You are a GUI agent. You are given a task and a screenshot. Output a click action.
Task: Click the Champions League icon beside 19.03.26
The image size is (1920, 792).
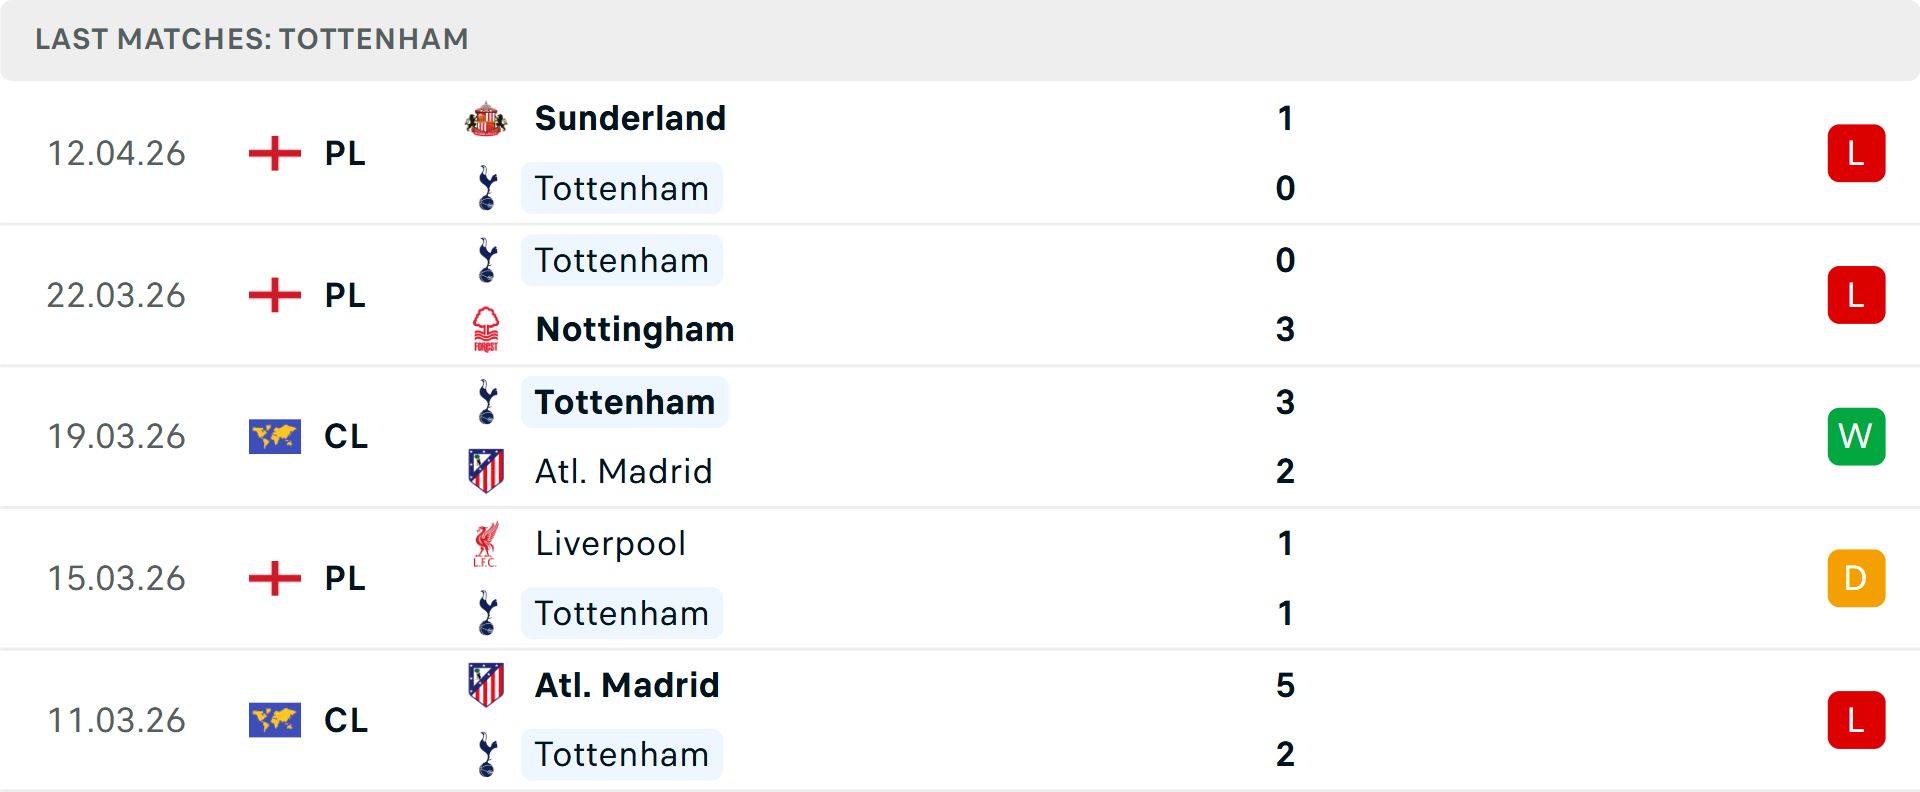pos(274,436)
